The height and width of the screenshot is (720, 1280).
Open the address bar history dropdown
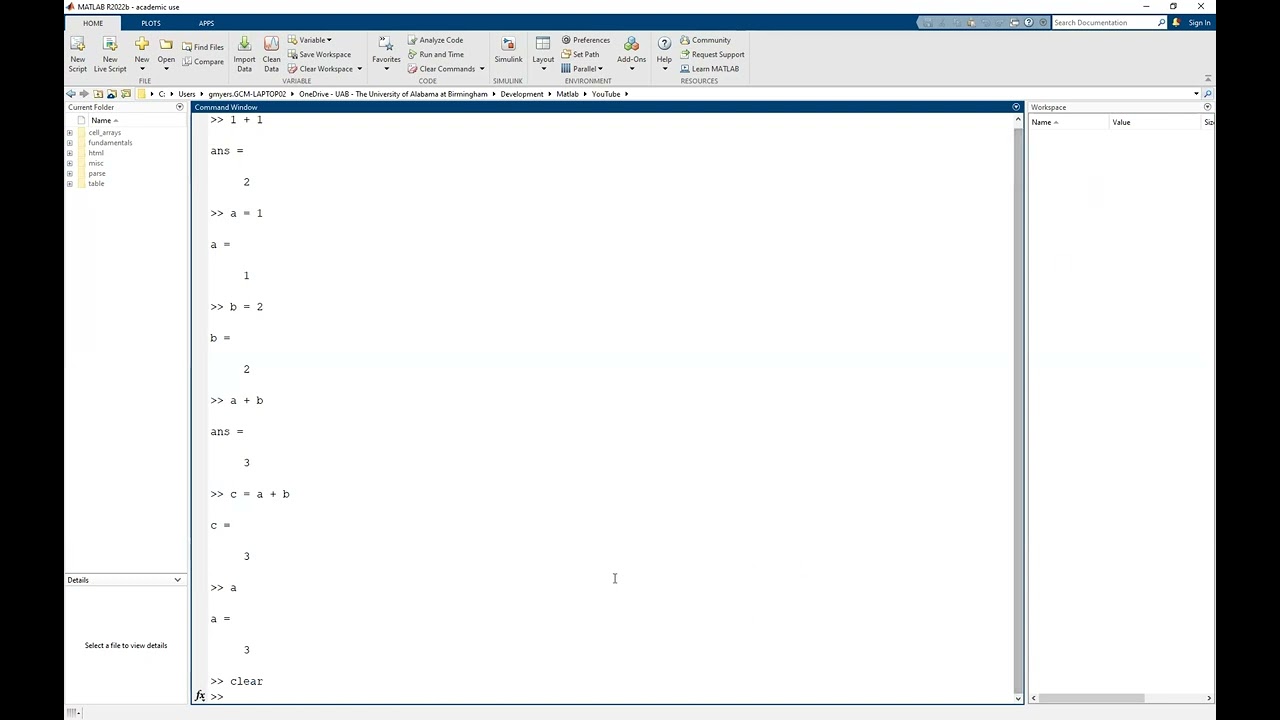[1196, 94]
